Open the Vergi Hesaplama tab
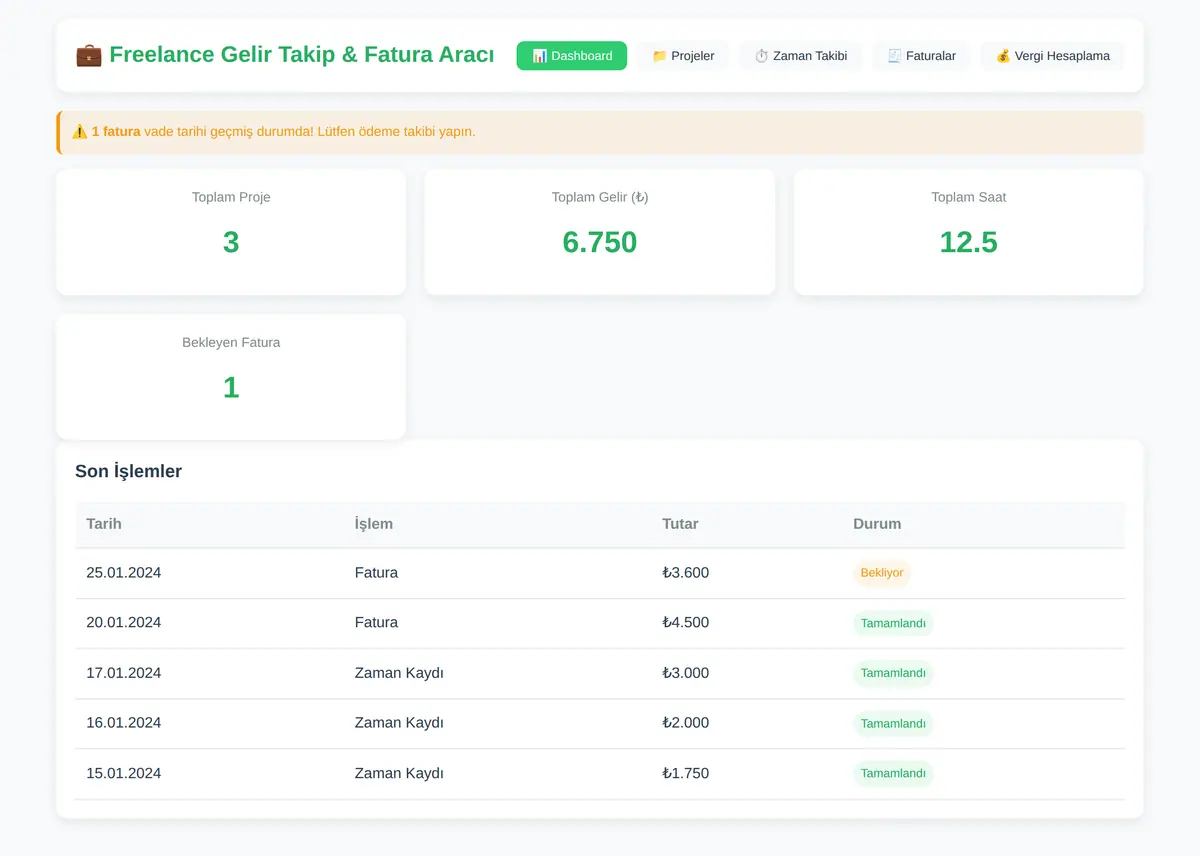 (x=1052, y=56)
